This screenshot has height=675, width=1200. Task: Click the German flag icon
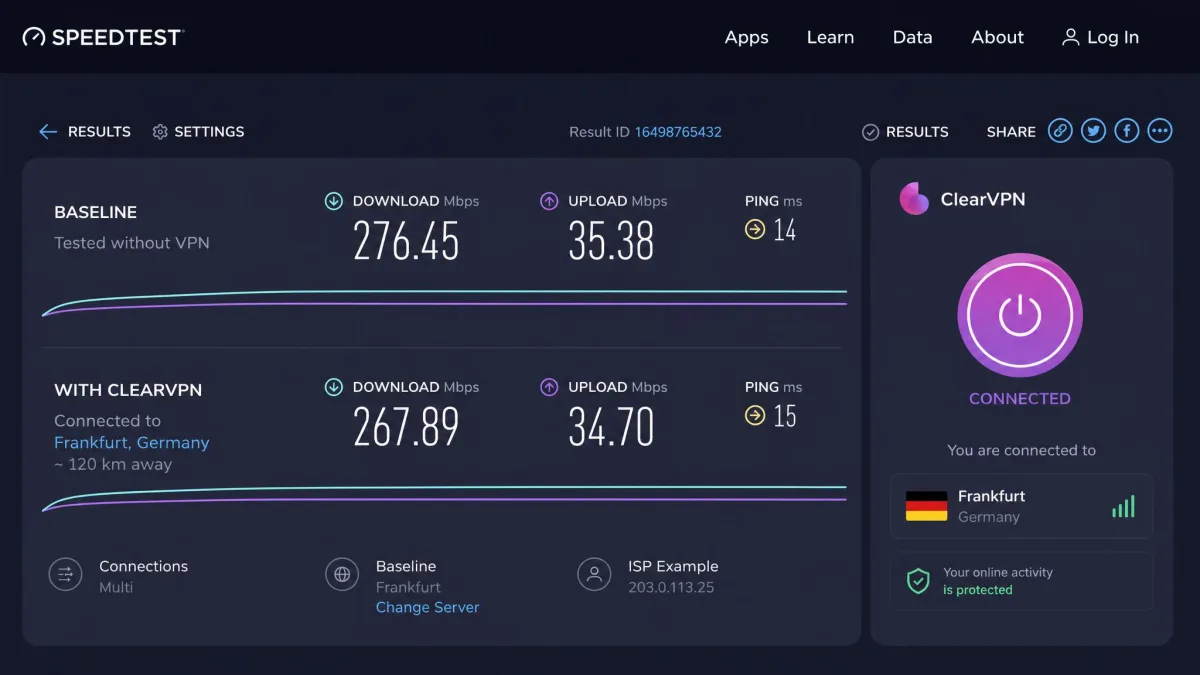[926, 506]
